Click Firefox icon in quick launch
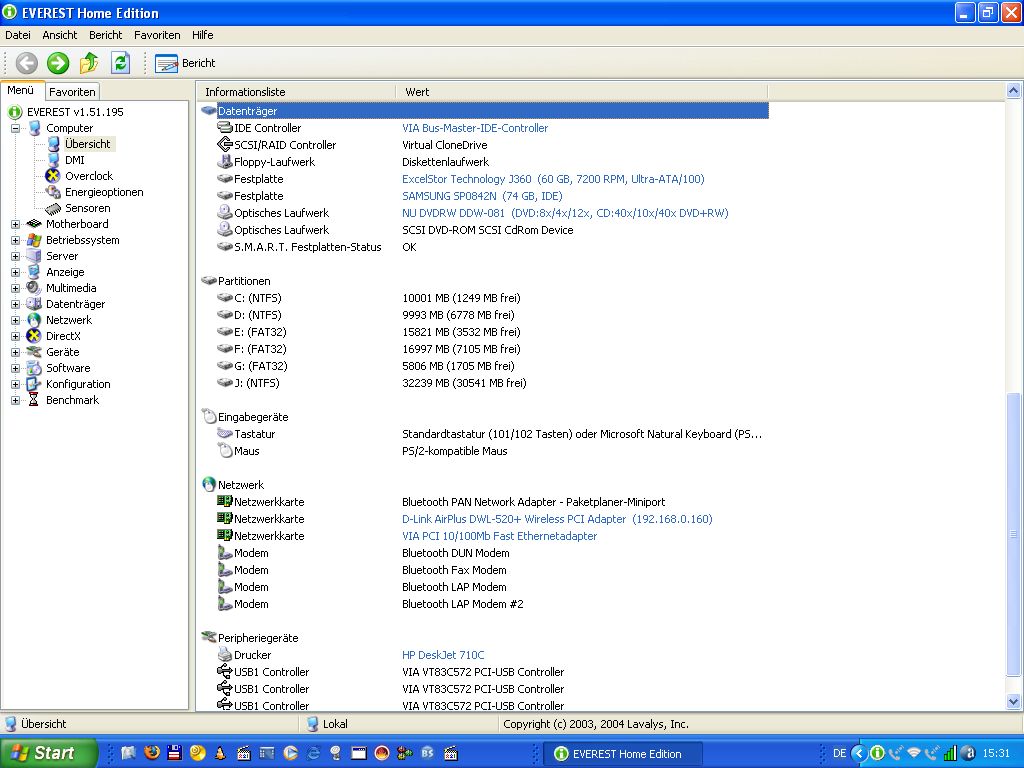The height and width of the screenshot is (768, 1024). coord(152,753)
